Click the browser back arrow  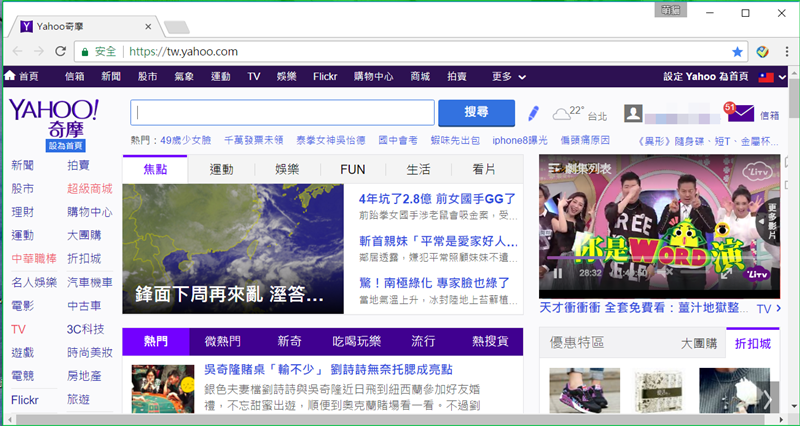tap(17, 52)
